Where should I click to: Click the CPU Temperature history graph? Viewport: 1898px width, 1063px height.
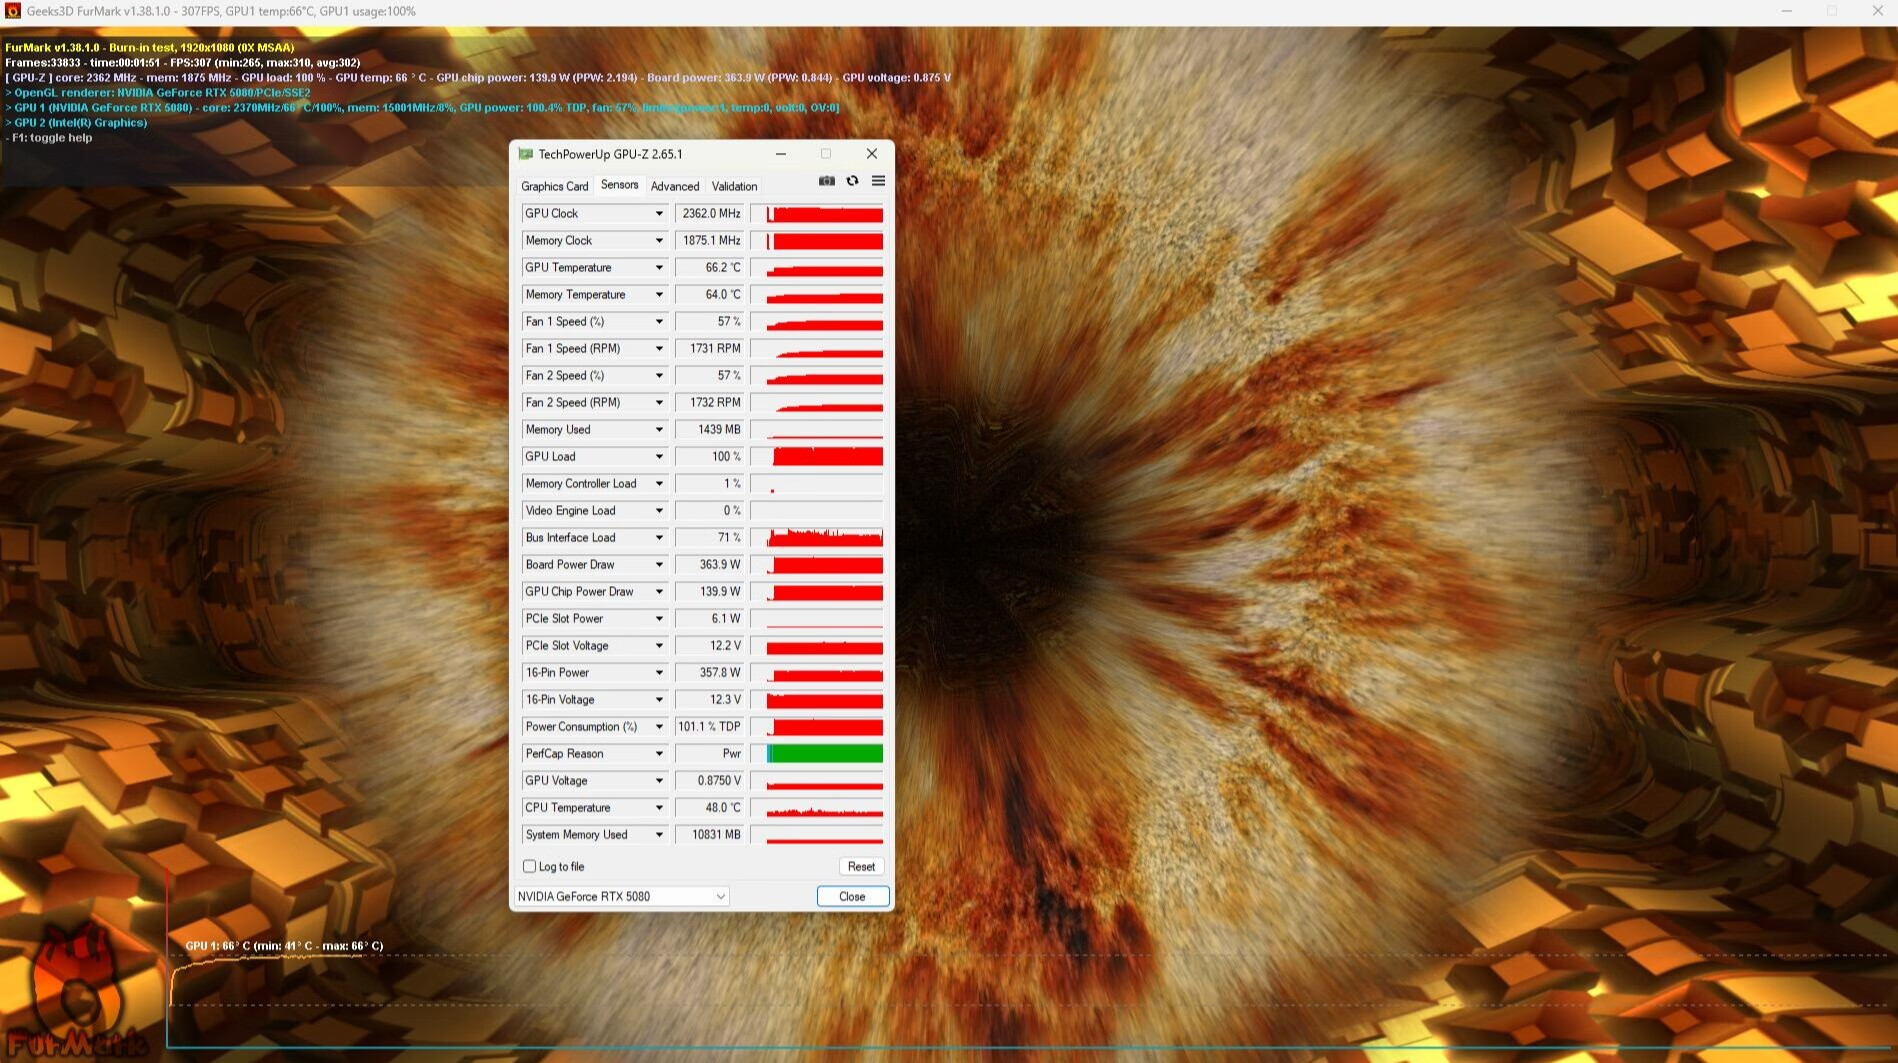pos(817,807)
